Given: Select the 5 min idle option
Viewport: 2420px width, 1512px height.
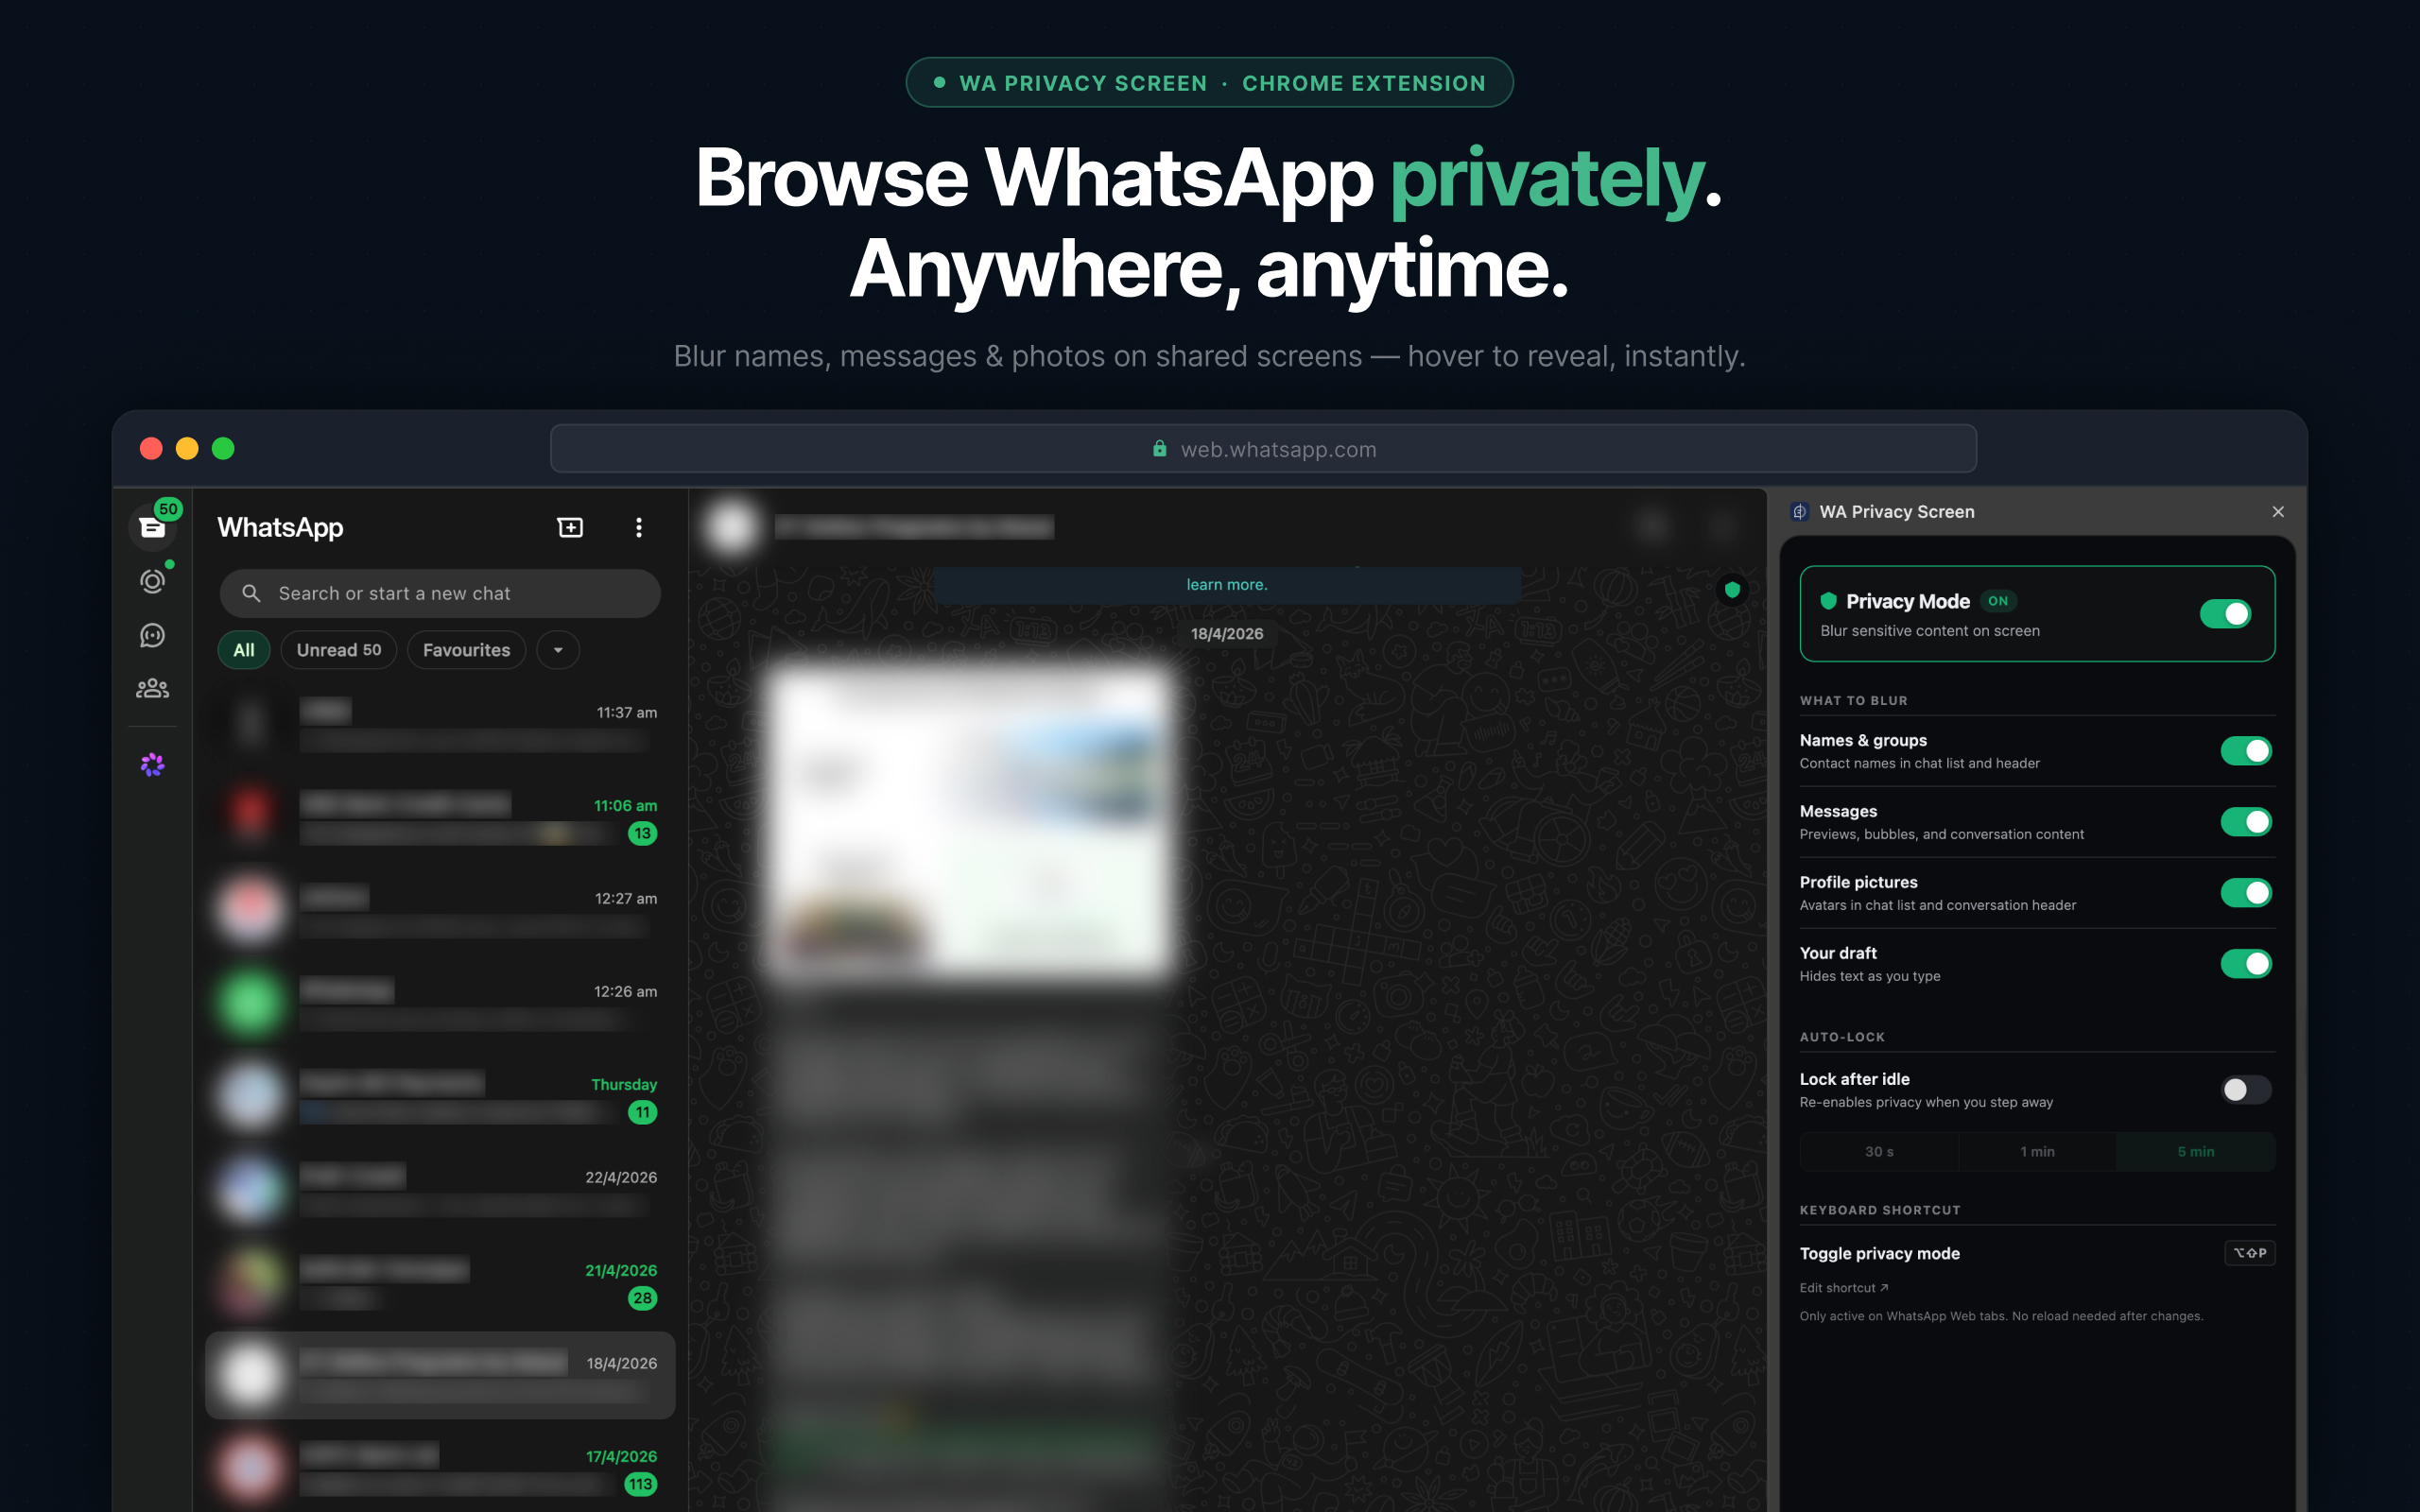Looking at the screenshot, I should click(2196, 1152).
